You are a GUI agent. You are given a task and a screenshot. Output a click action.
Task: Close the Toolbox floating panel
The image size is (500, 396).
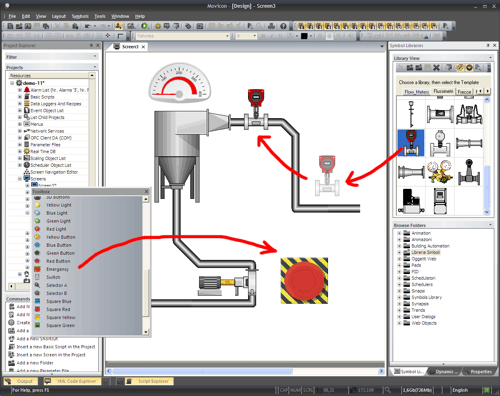(146, 191)
